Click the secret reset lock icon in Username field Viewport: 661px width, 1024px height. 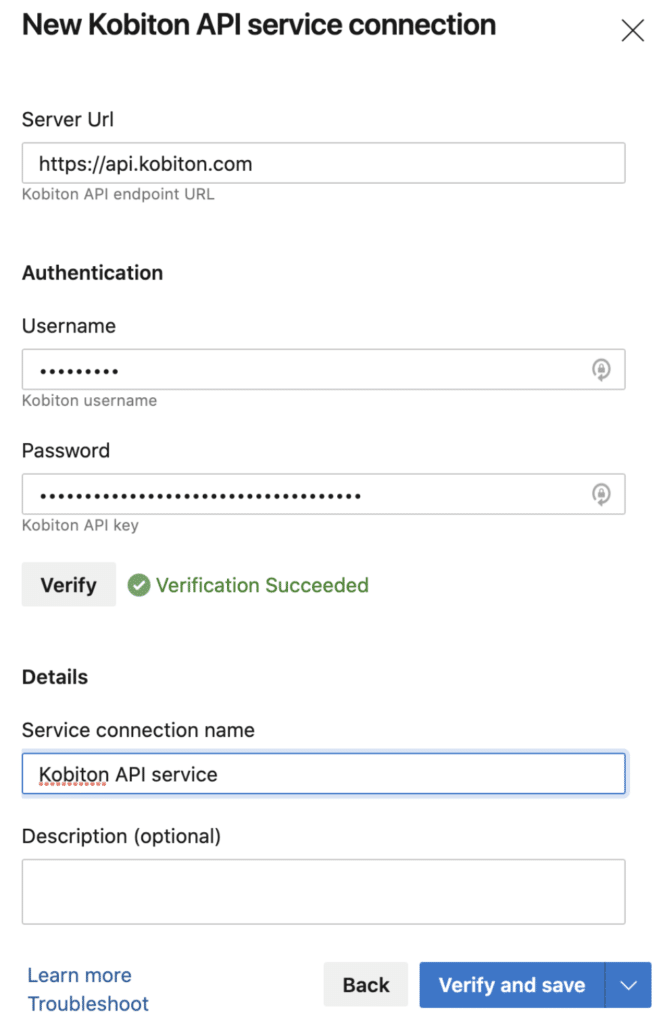coord(601,369)
